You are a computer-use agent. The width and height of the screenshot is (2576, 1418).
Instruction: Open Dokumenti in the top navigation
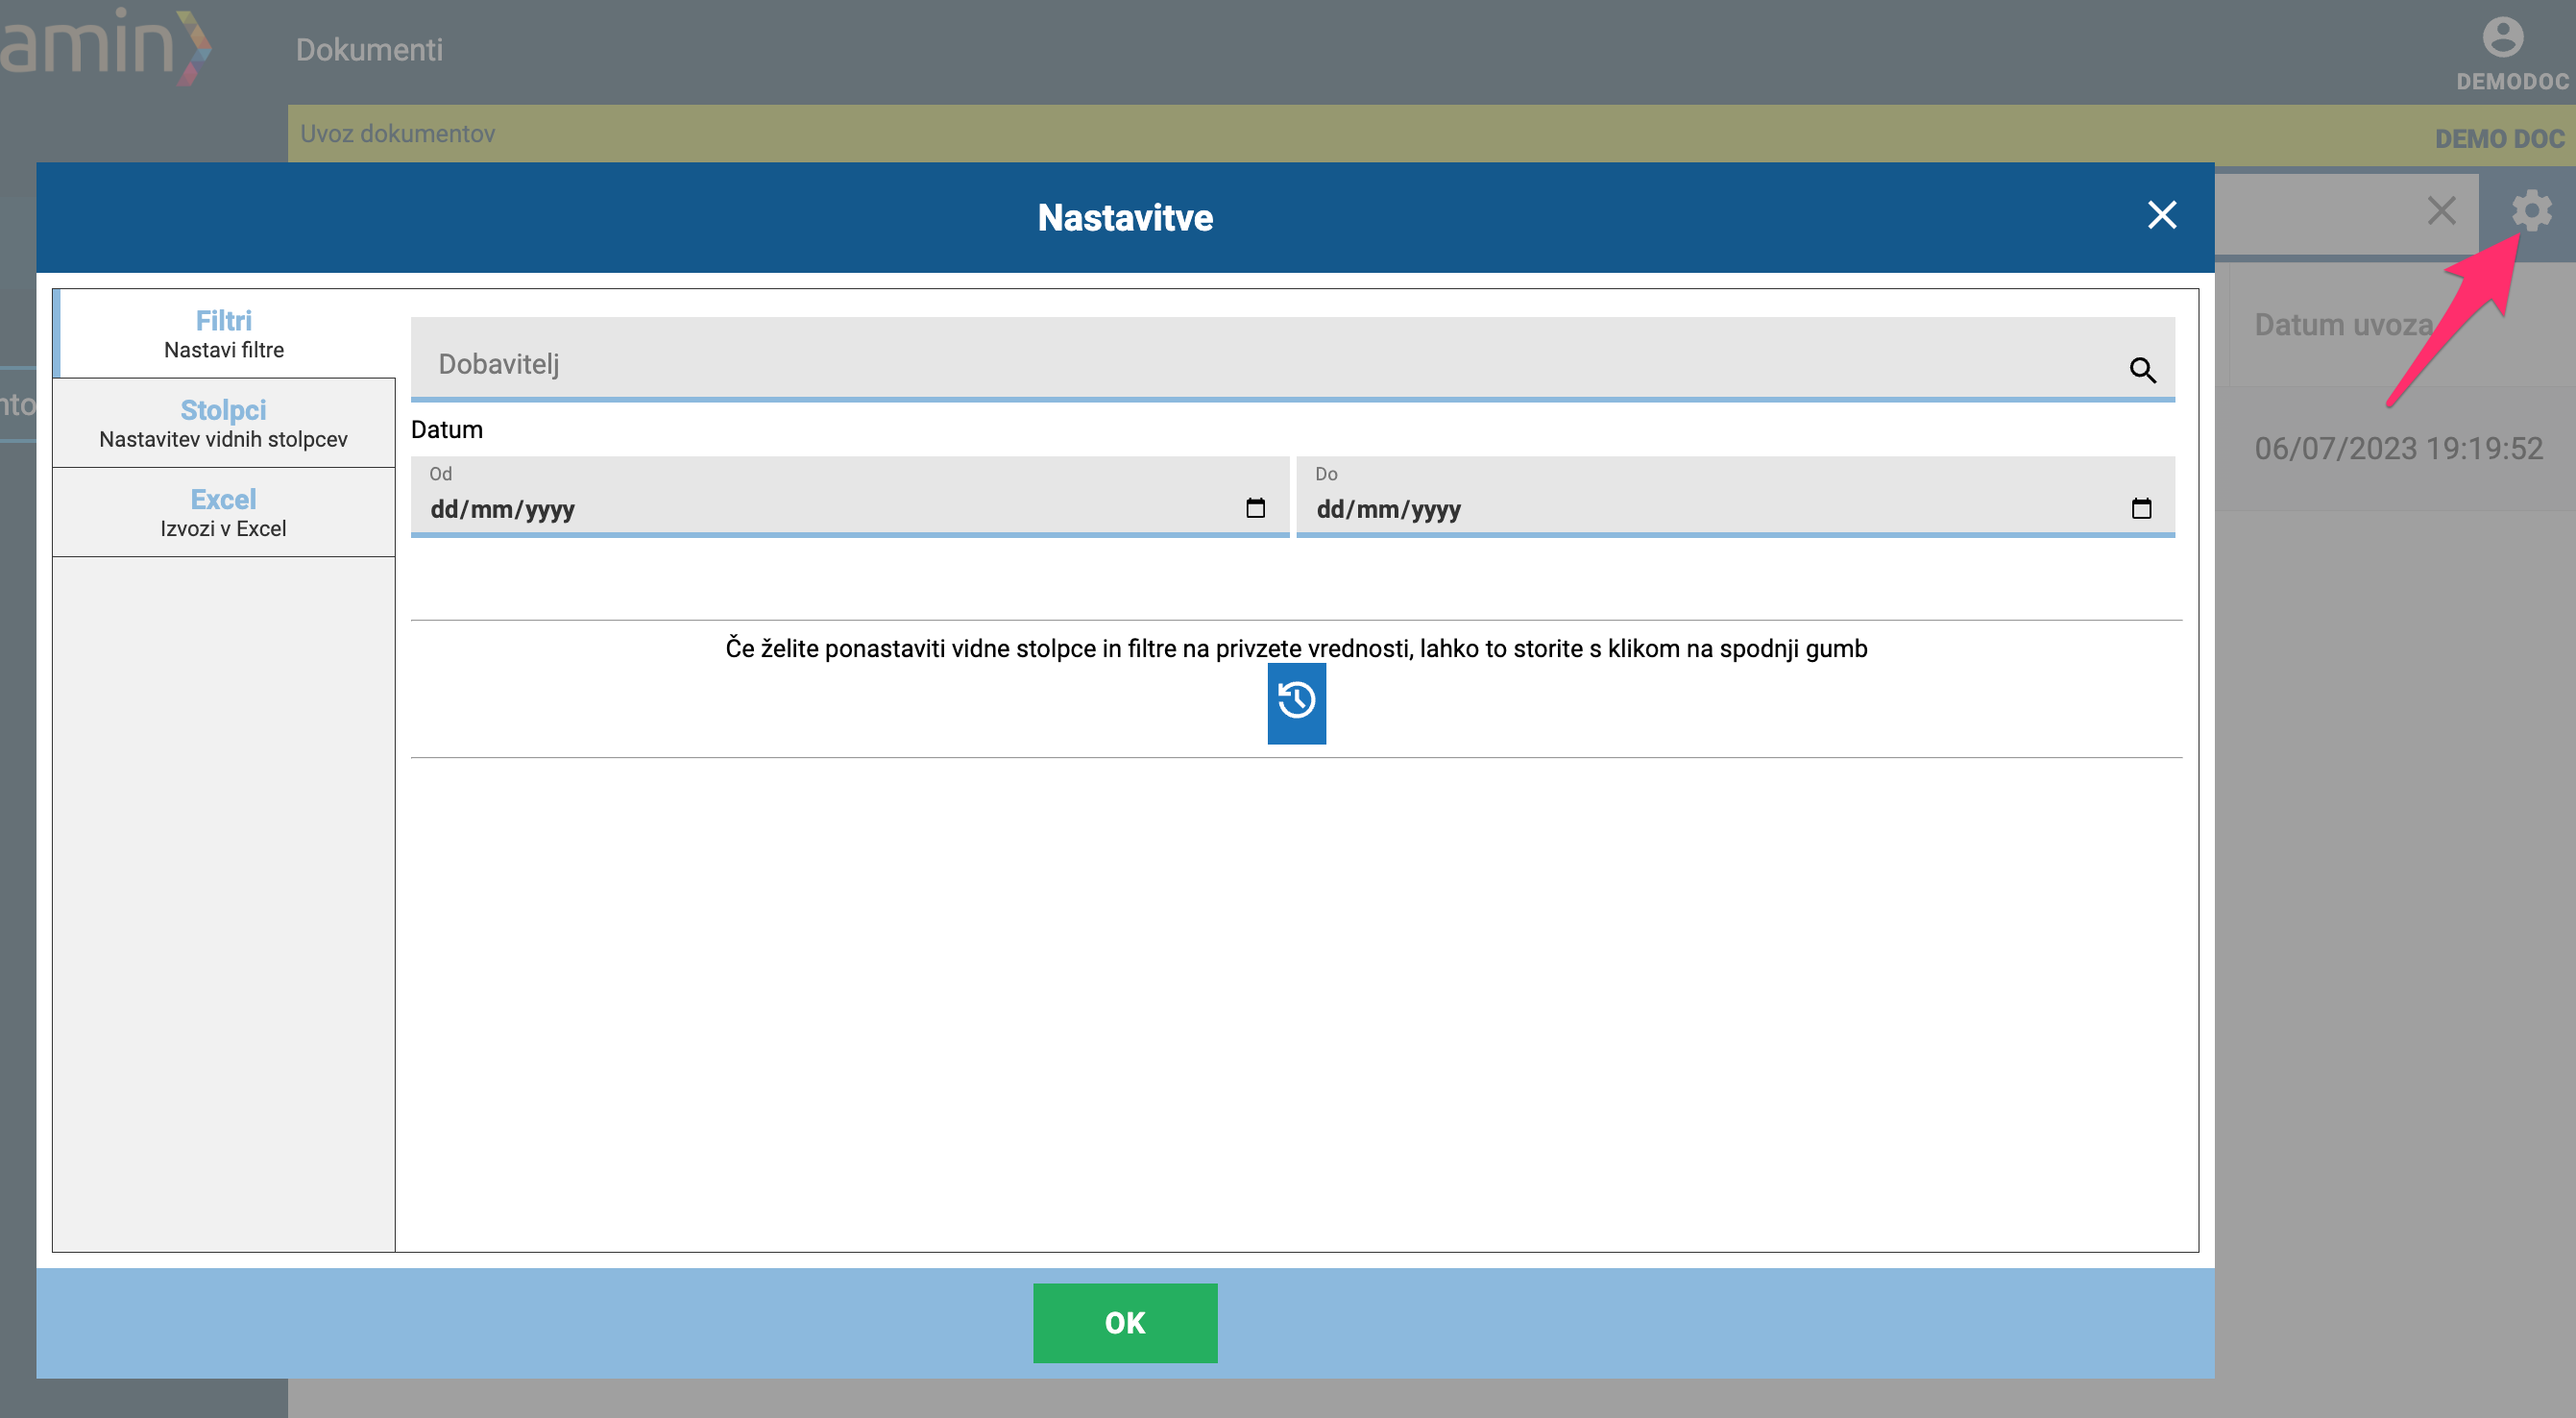tap(369, 50)
